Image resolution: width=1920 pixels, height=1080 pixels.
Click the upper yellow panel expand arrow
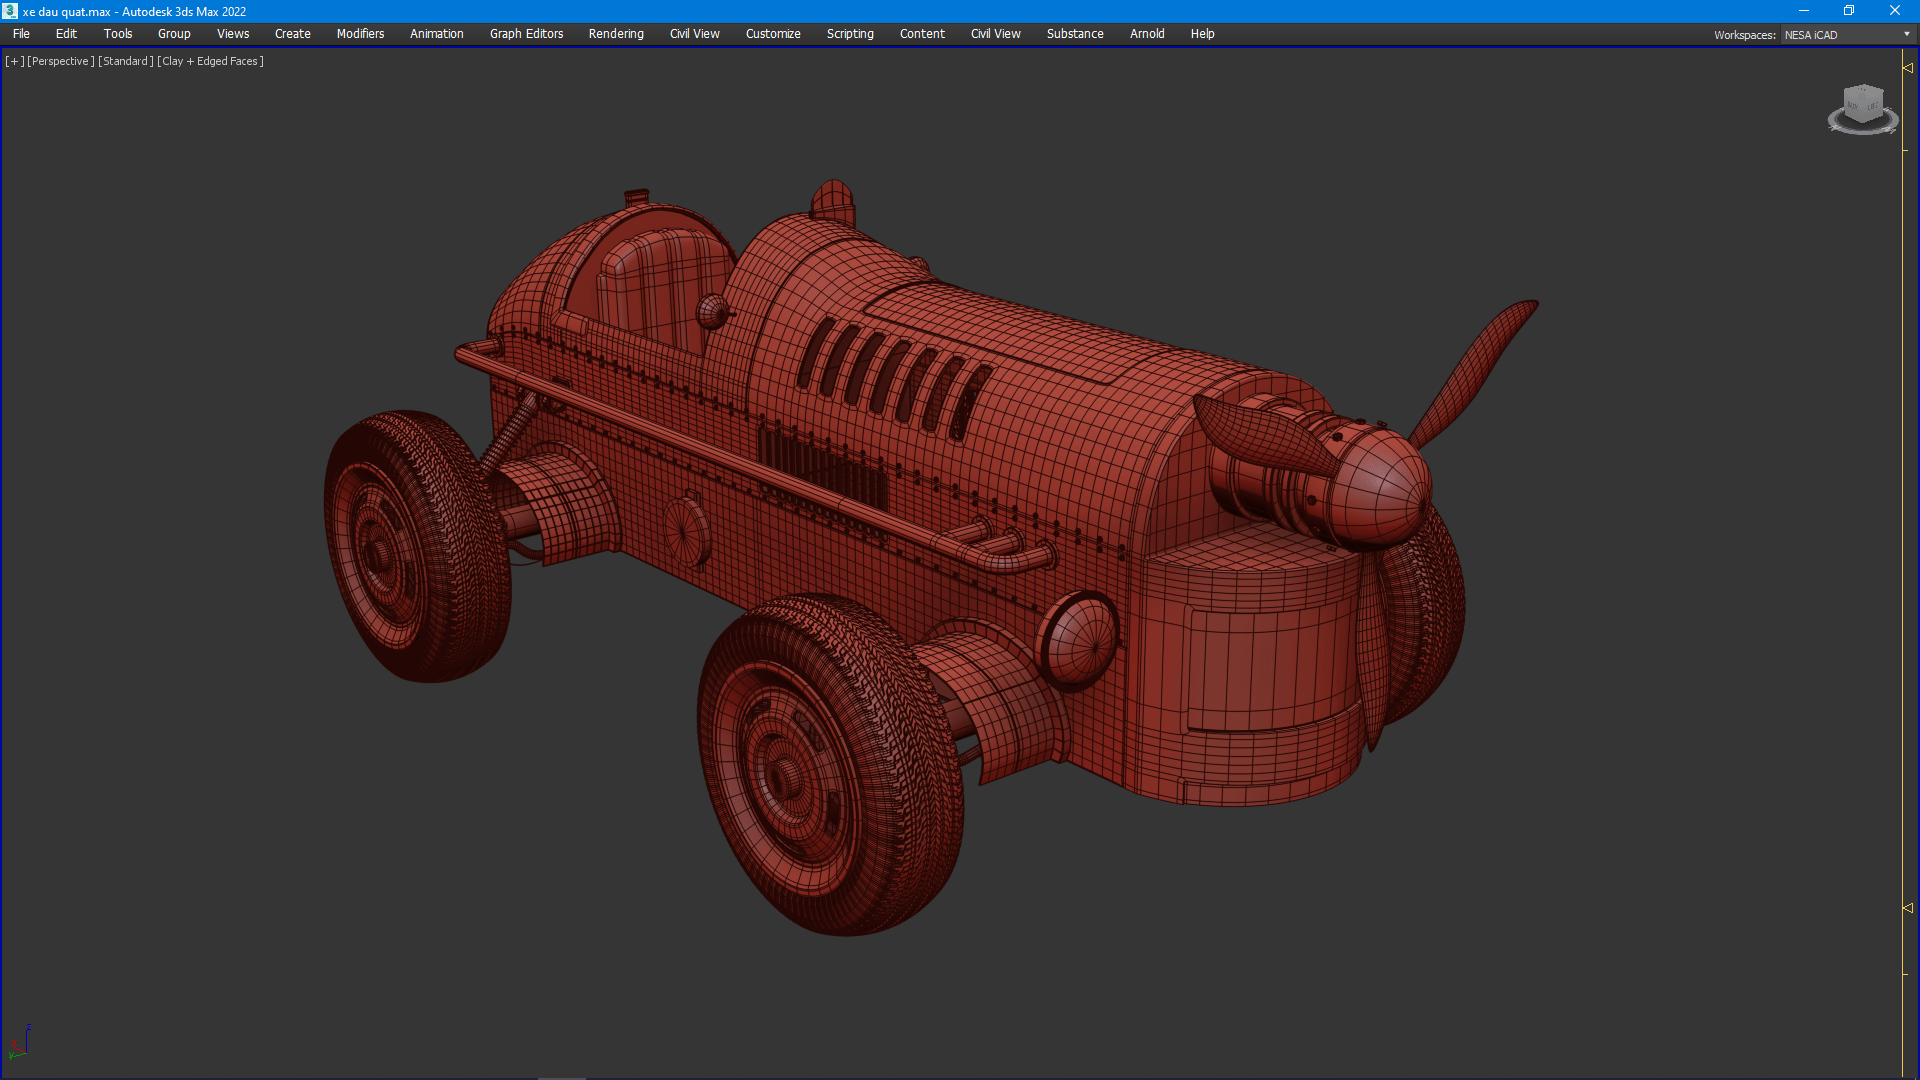(1908, 68)
